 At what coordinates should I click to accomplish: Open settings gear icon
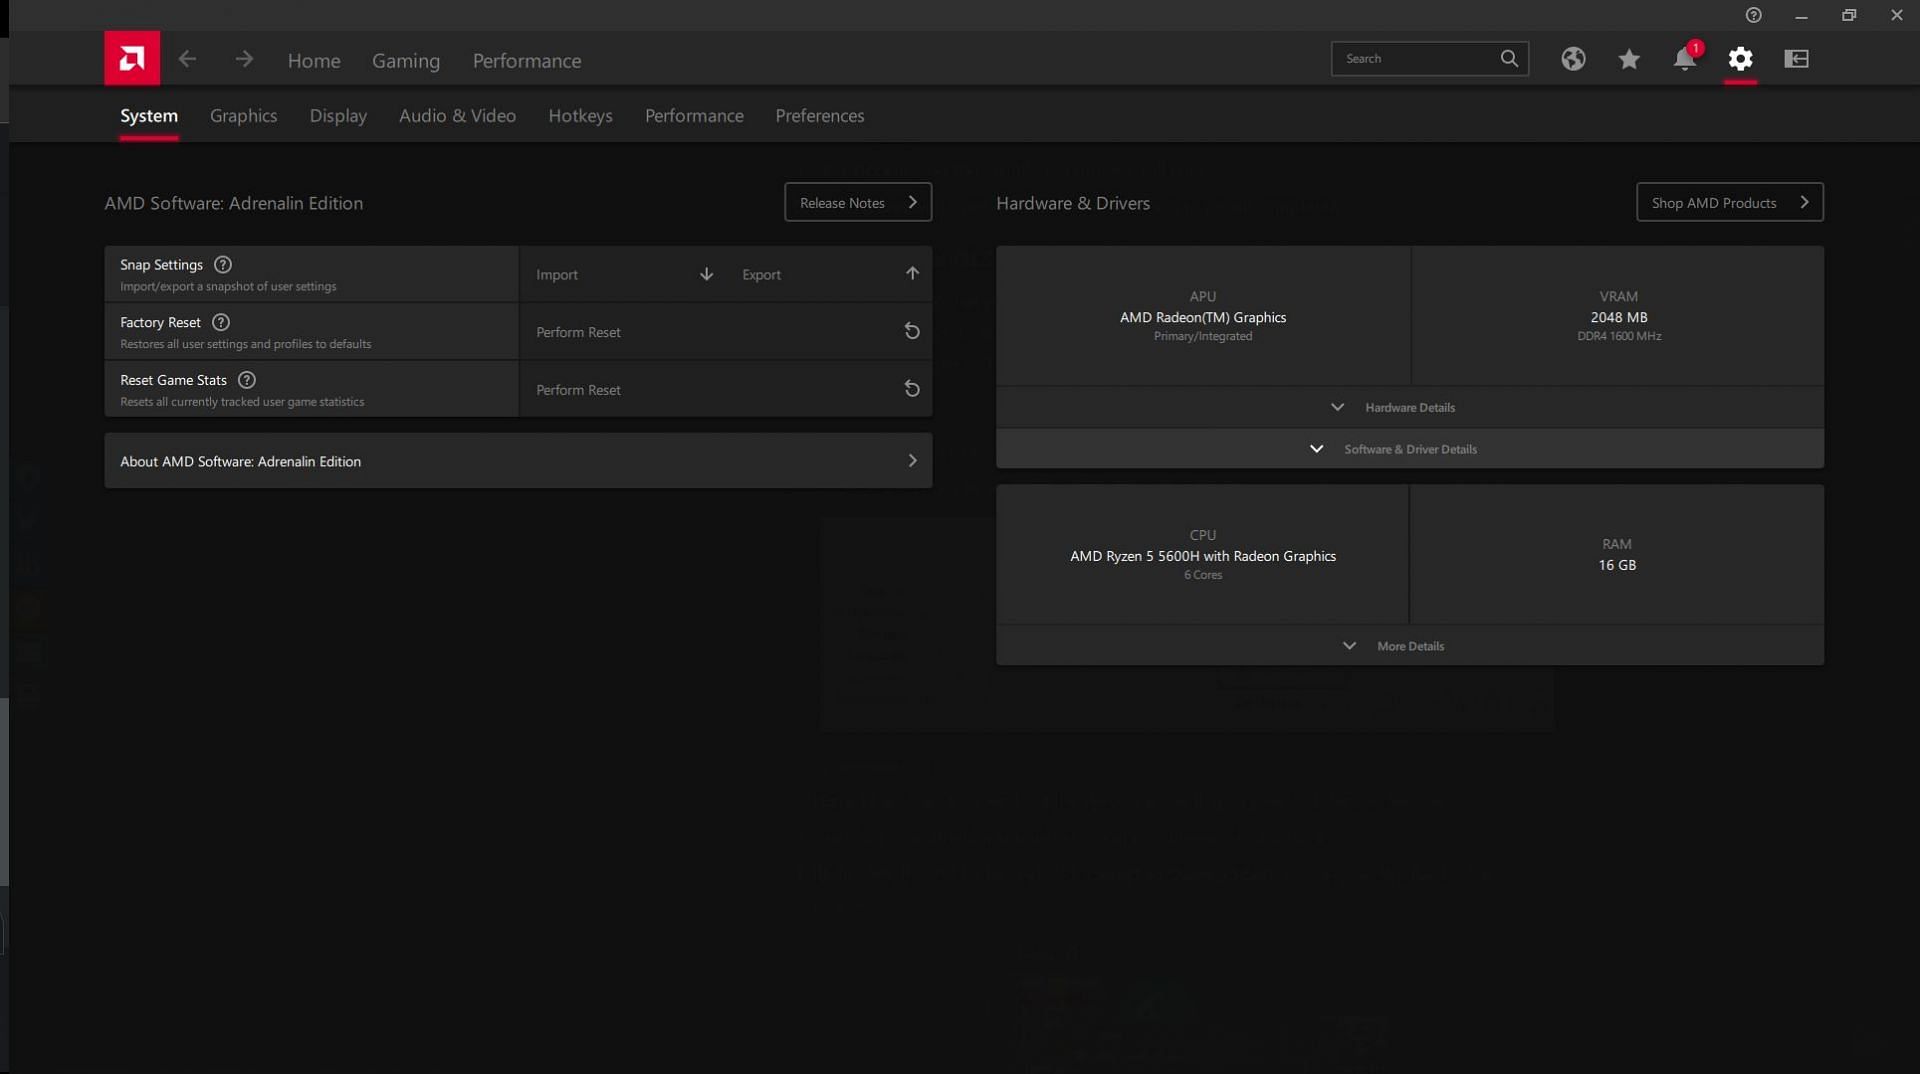[x=1741, y=59]
